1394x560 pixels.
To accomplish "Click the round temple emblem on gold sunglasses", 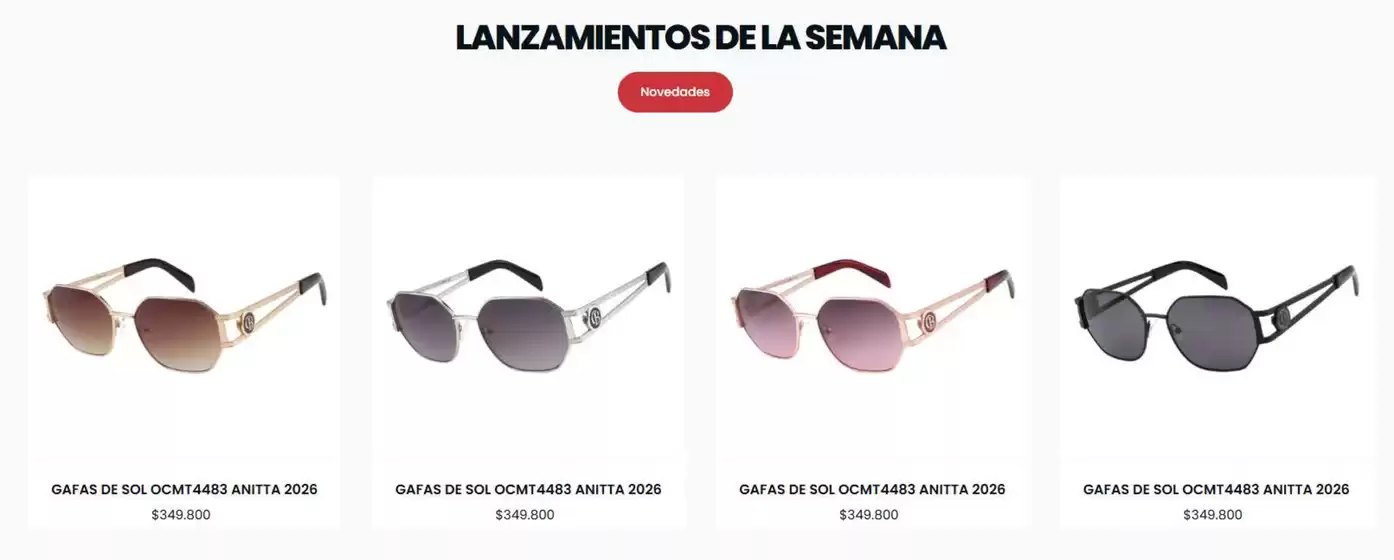I will (246, 322).
